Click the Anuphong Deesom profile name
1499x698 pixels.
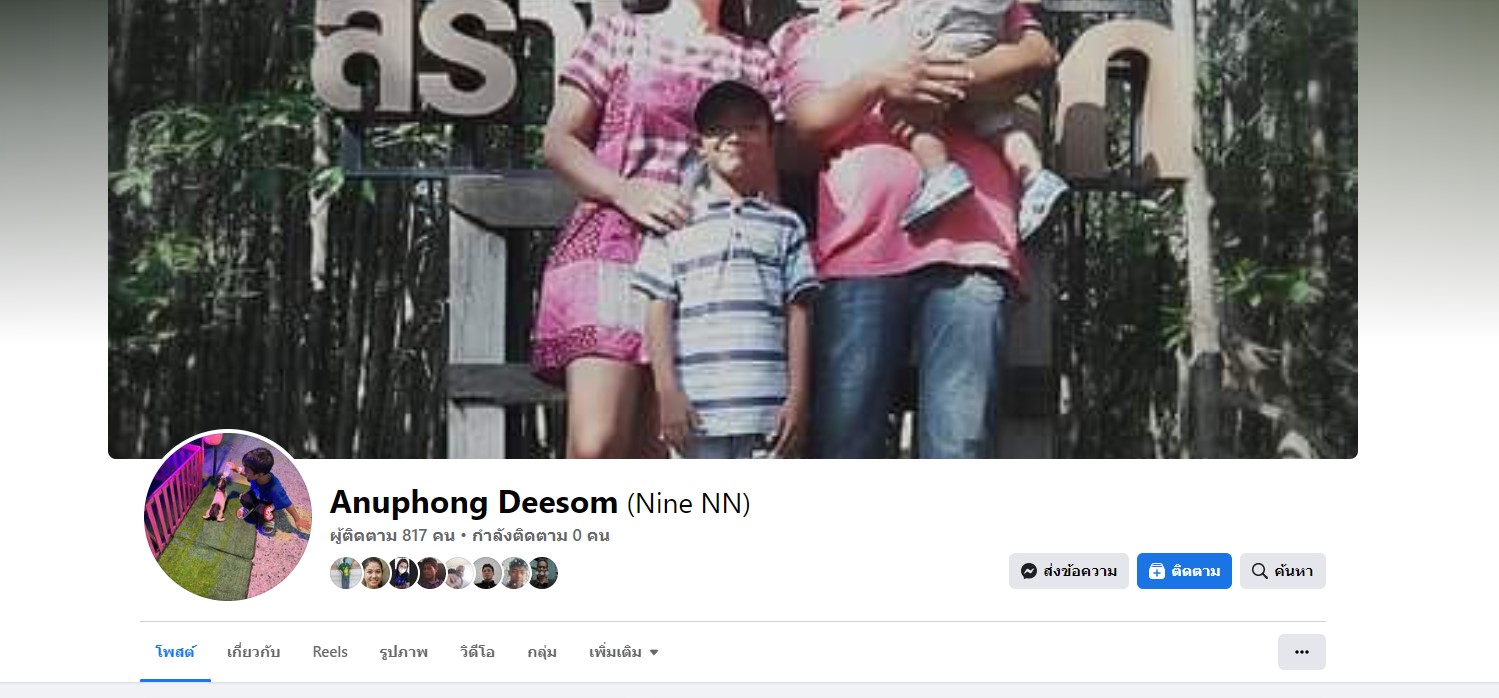(474, 502)
